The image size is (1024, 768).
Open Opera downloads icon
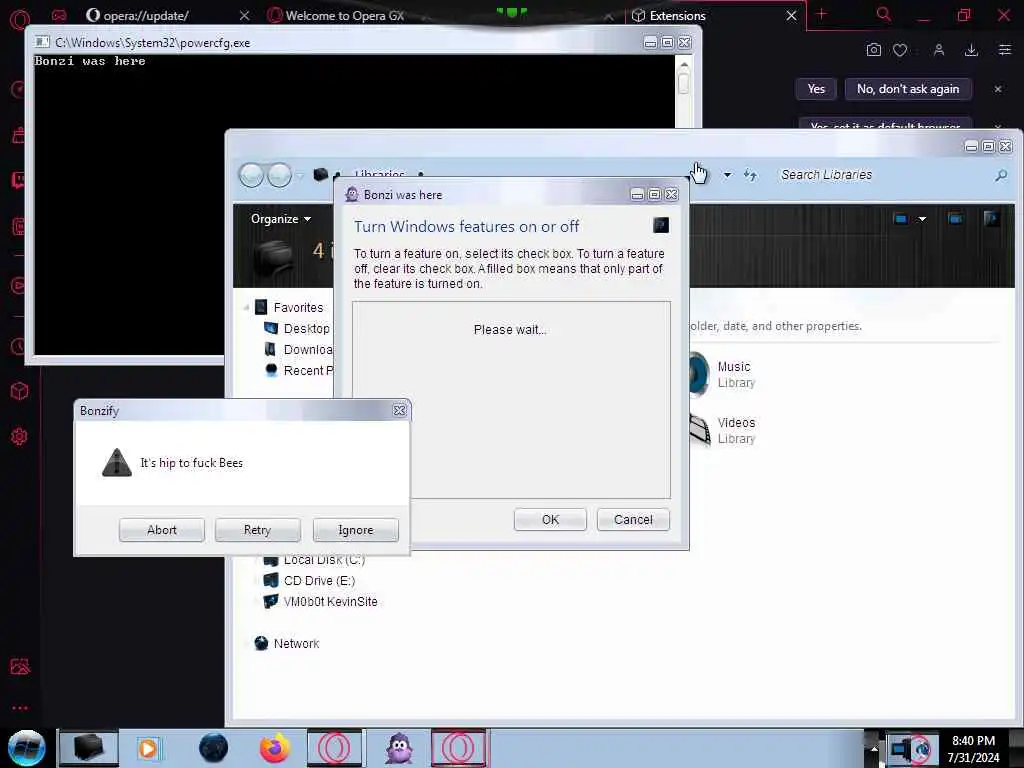coord(972,50)
